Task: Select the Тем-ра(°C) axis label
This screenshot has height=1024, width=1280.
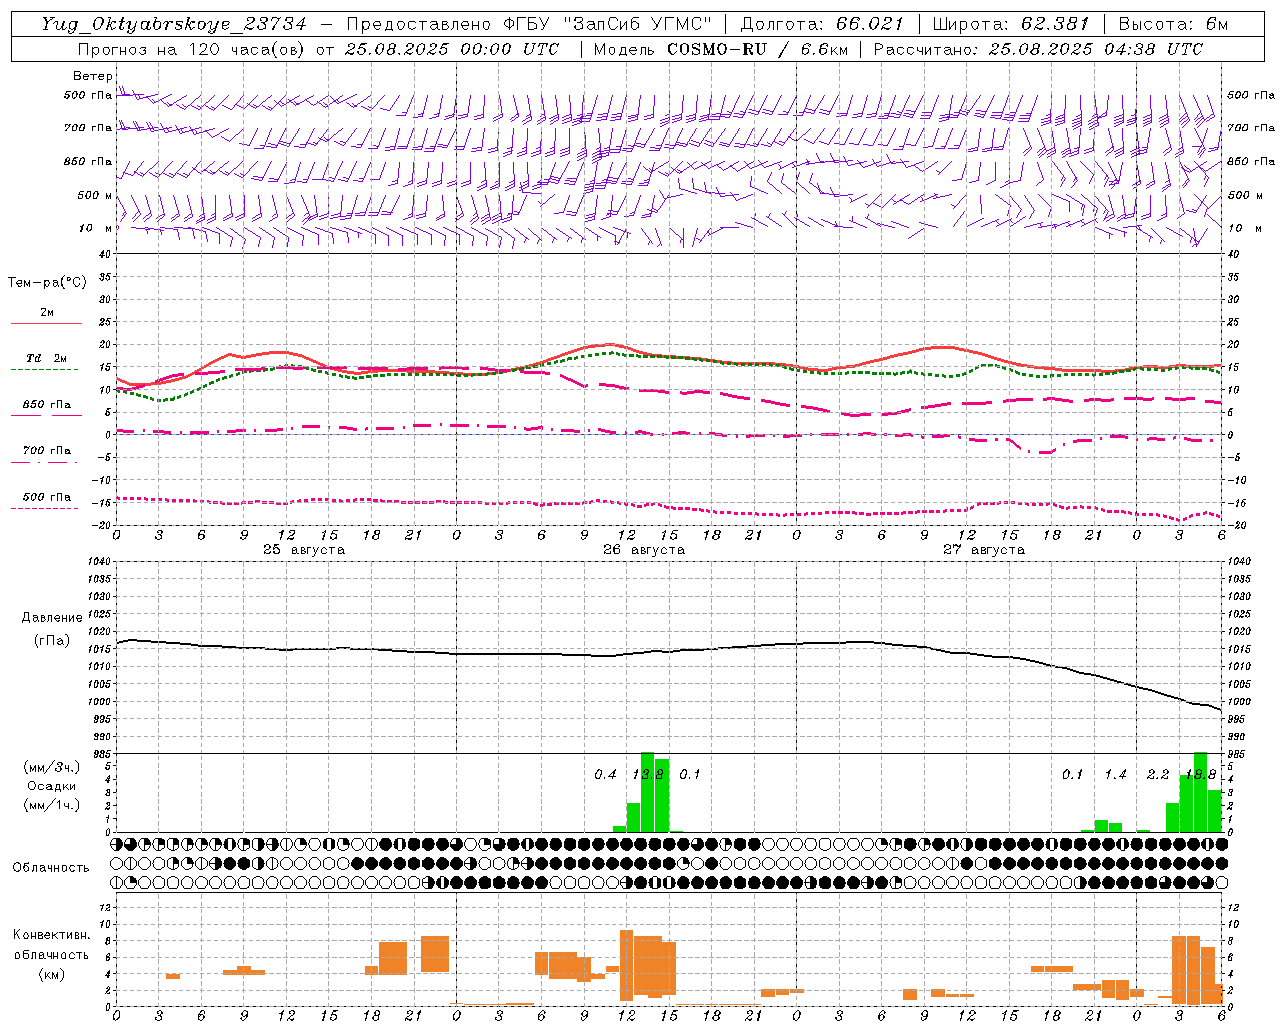Action: click(x=47, y=283)
